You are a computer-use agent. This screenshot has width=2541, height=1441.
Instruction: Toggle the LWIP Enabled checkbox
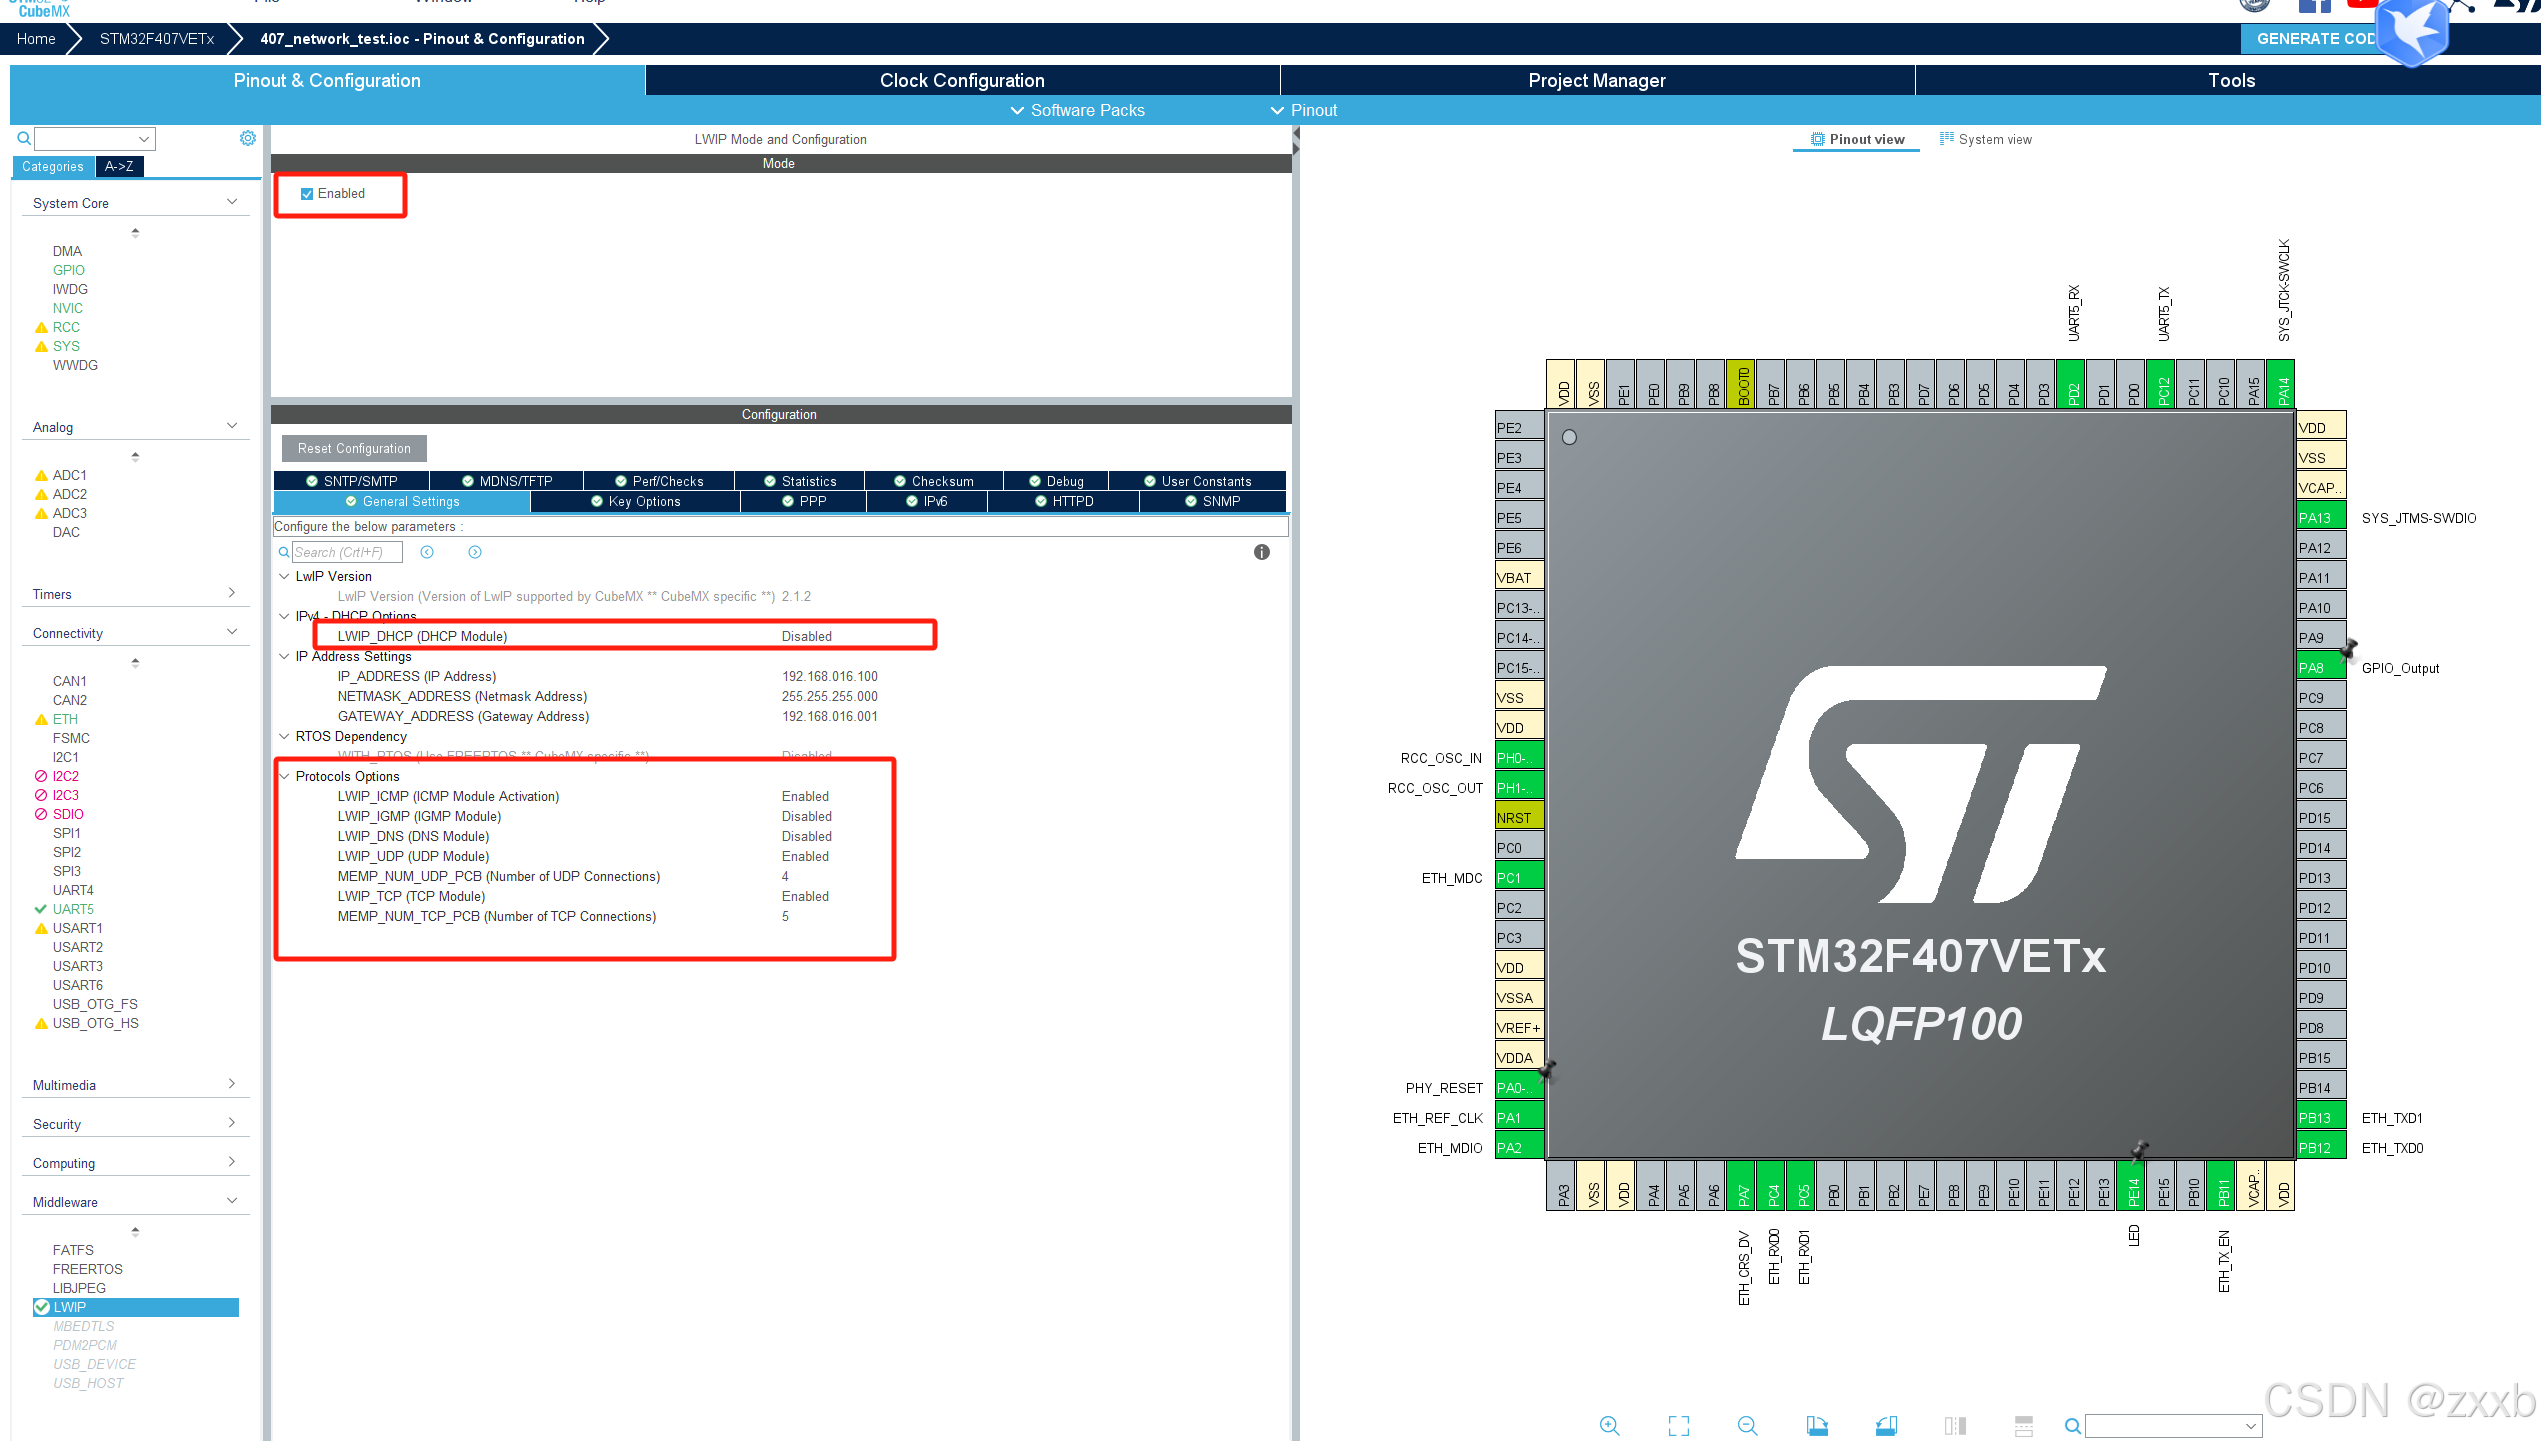307,194
